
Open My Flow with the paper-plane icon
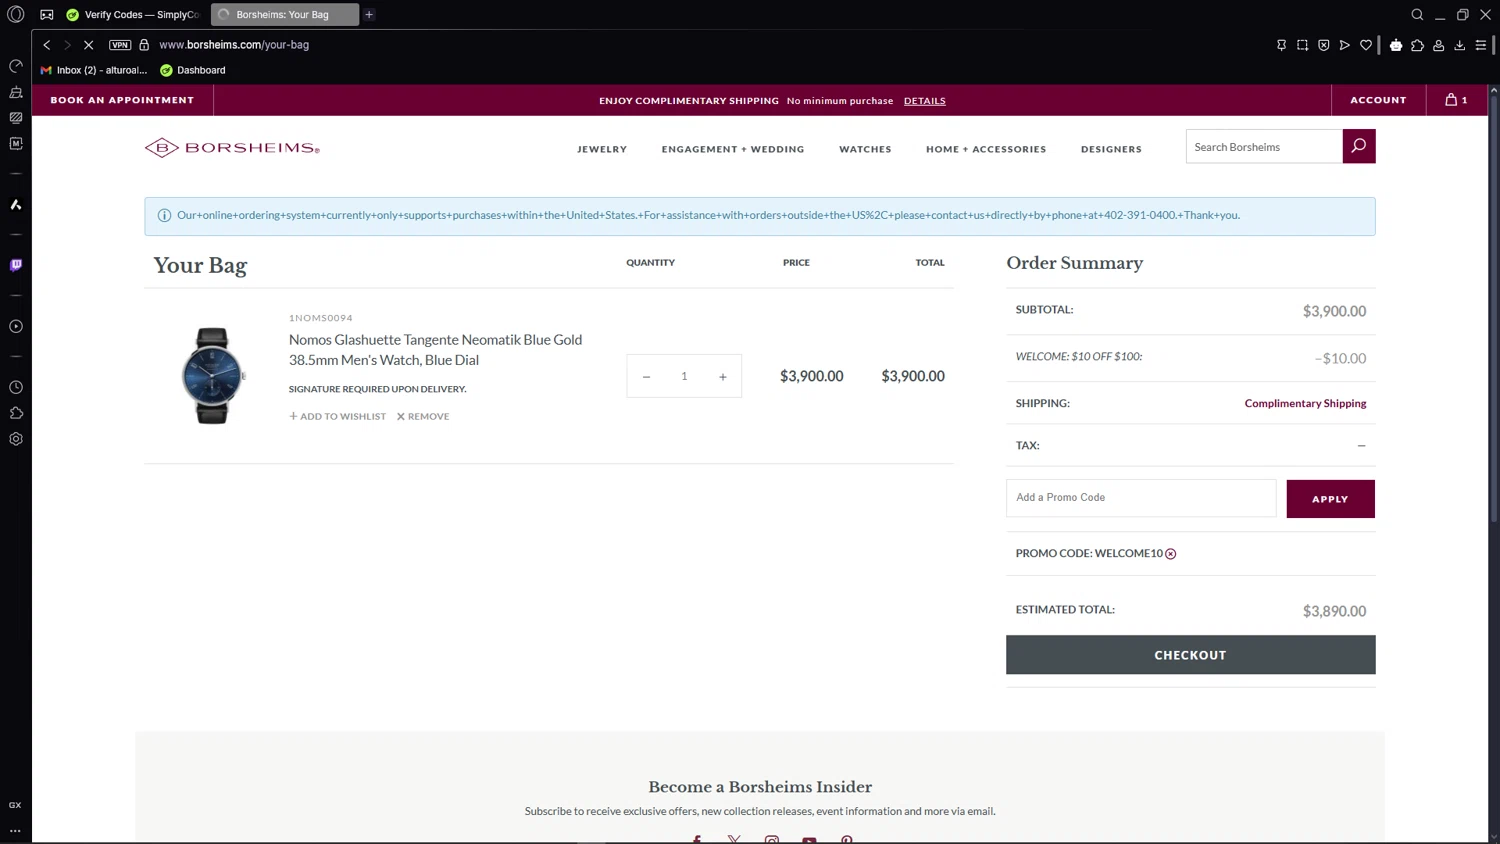1344,45
